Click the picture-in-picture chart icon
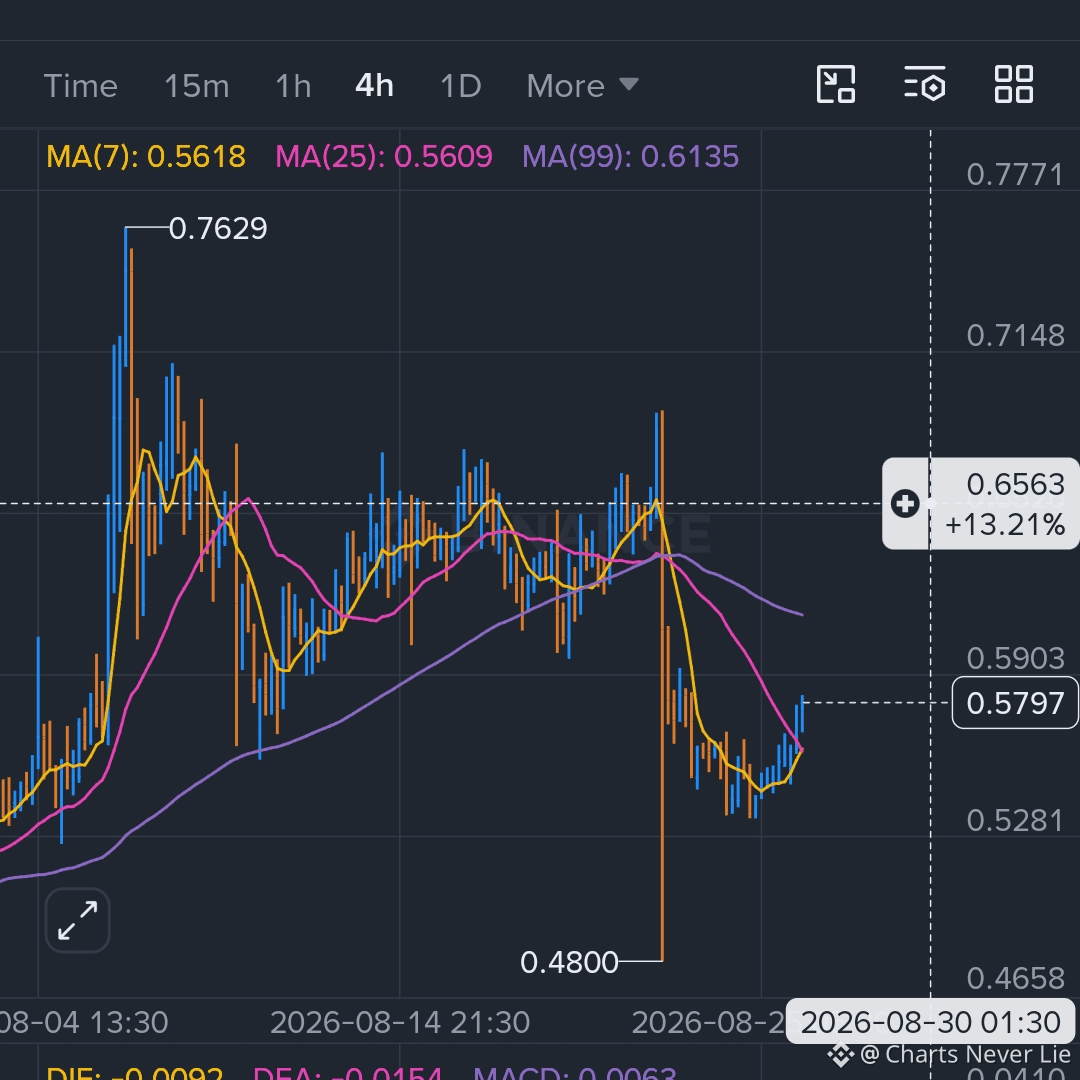The width and height of the screenshot is (1080, 1080). click(x=835, y=85)
